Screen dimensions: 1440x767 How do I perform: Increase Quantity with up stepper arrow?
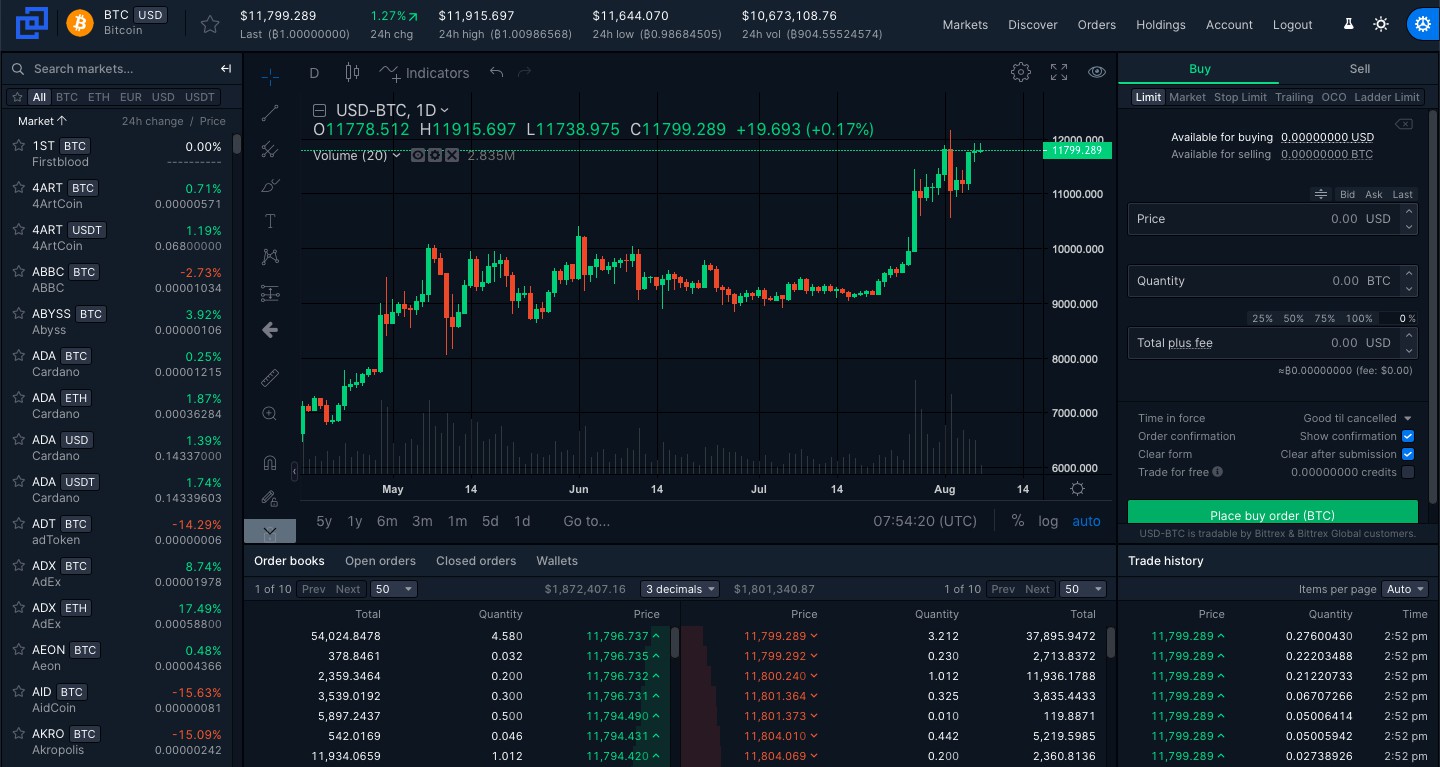pos(1409,273)
